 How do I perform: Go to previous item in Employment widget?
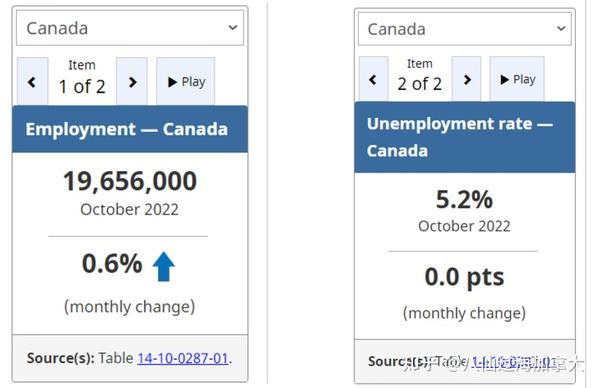click(x=33, y=81)
